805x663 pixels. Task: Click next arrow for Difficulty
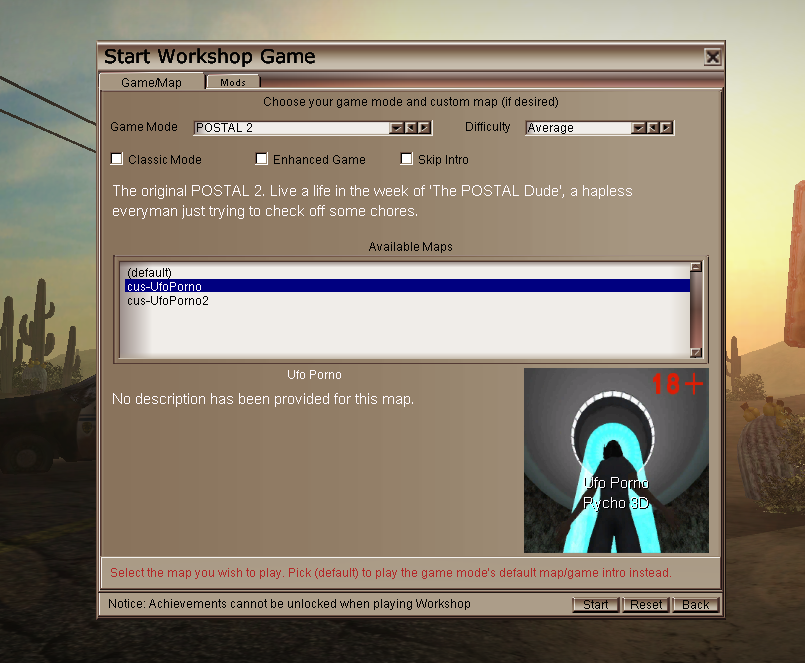[666, 127]
